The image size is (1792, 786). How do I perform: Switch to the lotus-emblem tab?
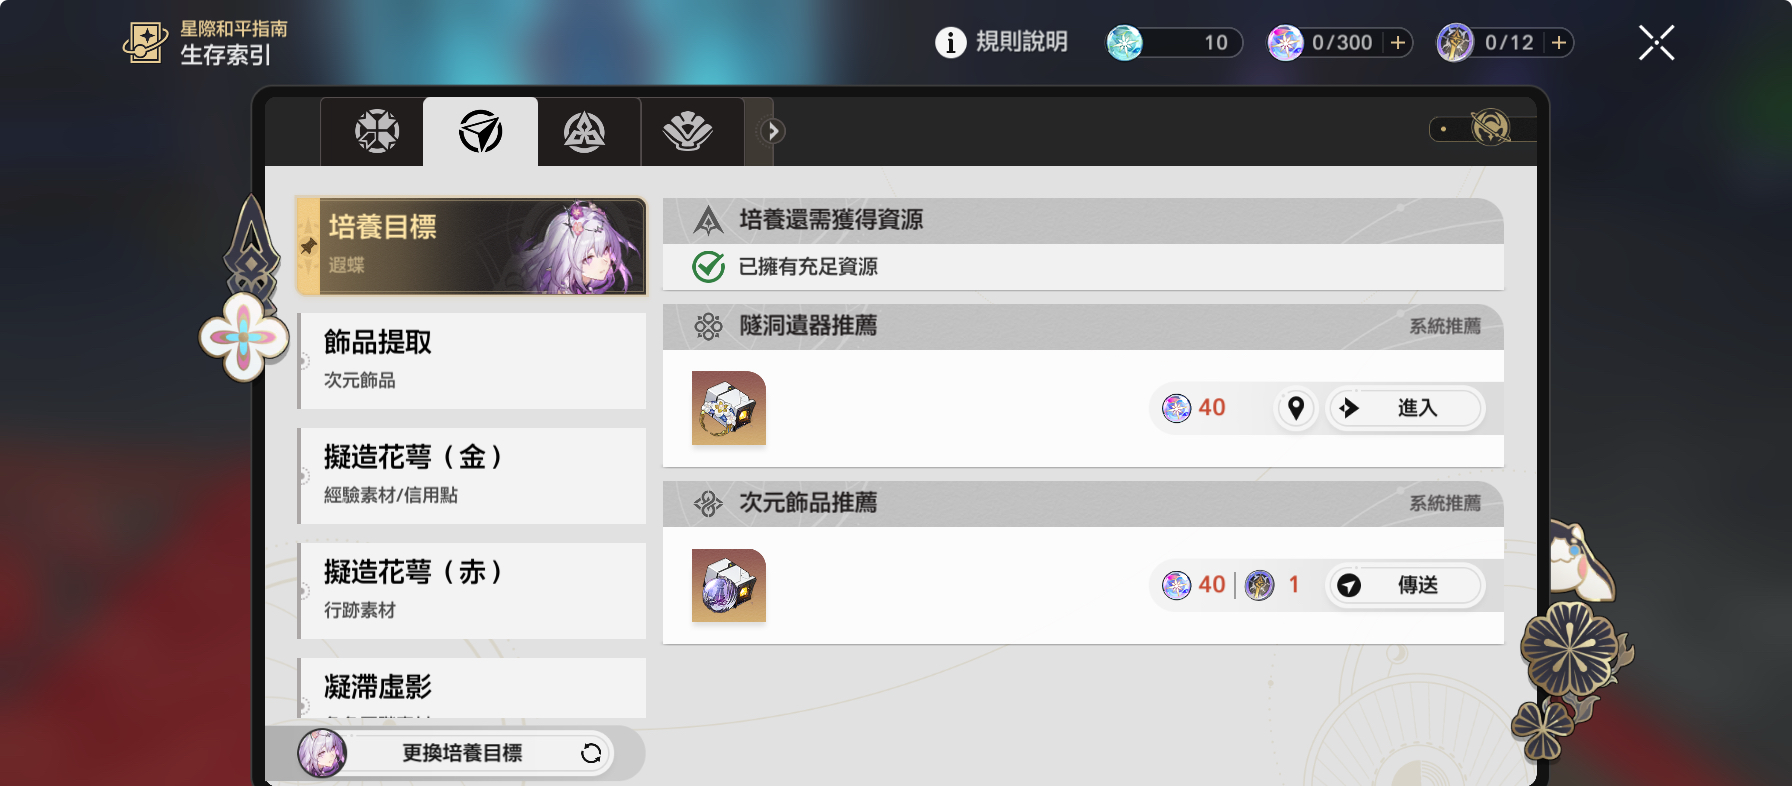pyautogui.click(x=688, y=131)
